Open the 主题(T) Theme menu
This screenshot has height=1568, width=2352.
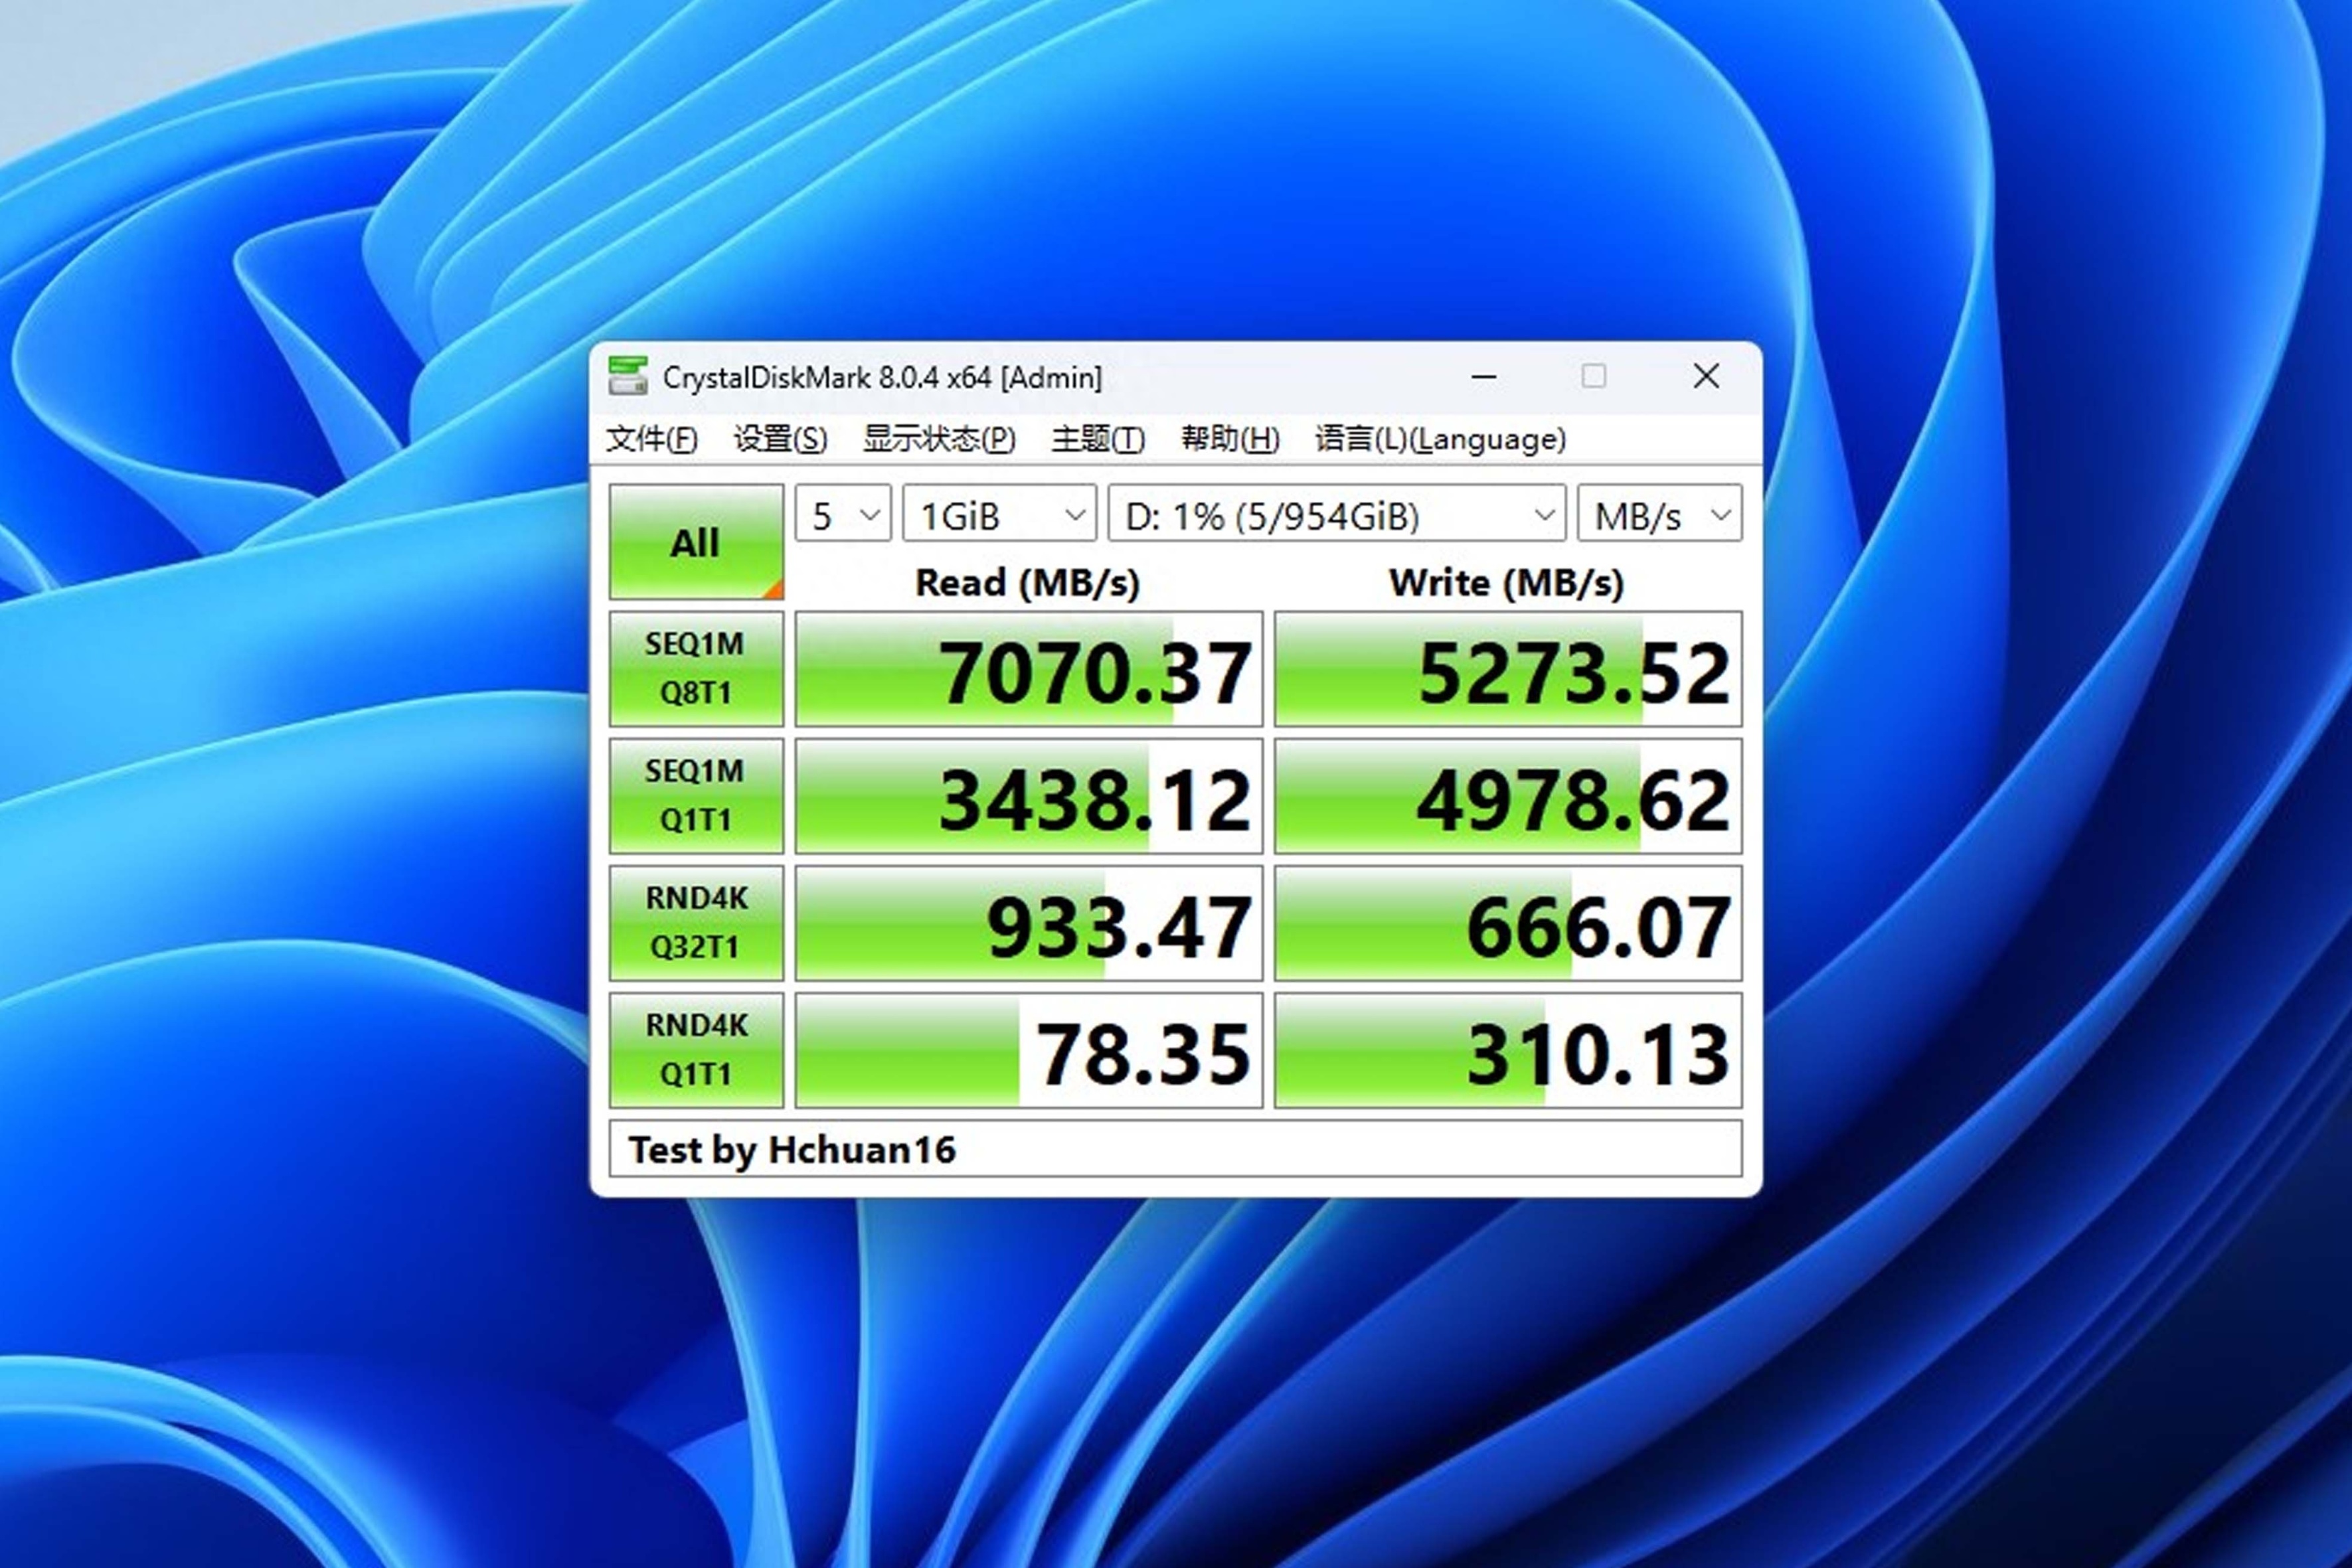pyautogui.click(x=1097, y=439)
